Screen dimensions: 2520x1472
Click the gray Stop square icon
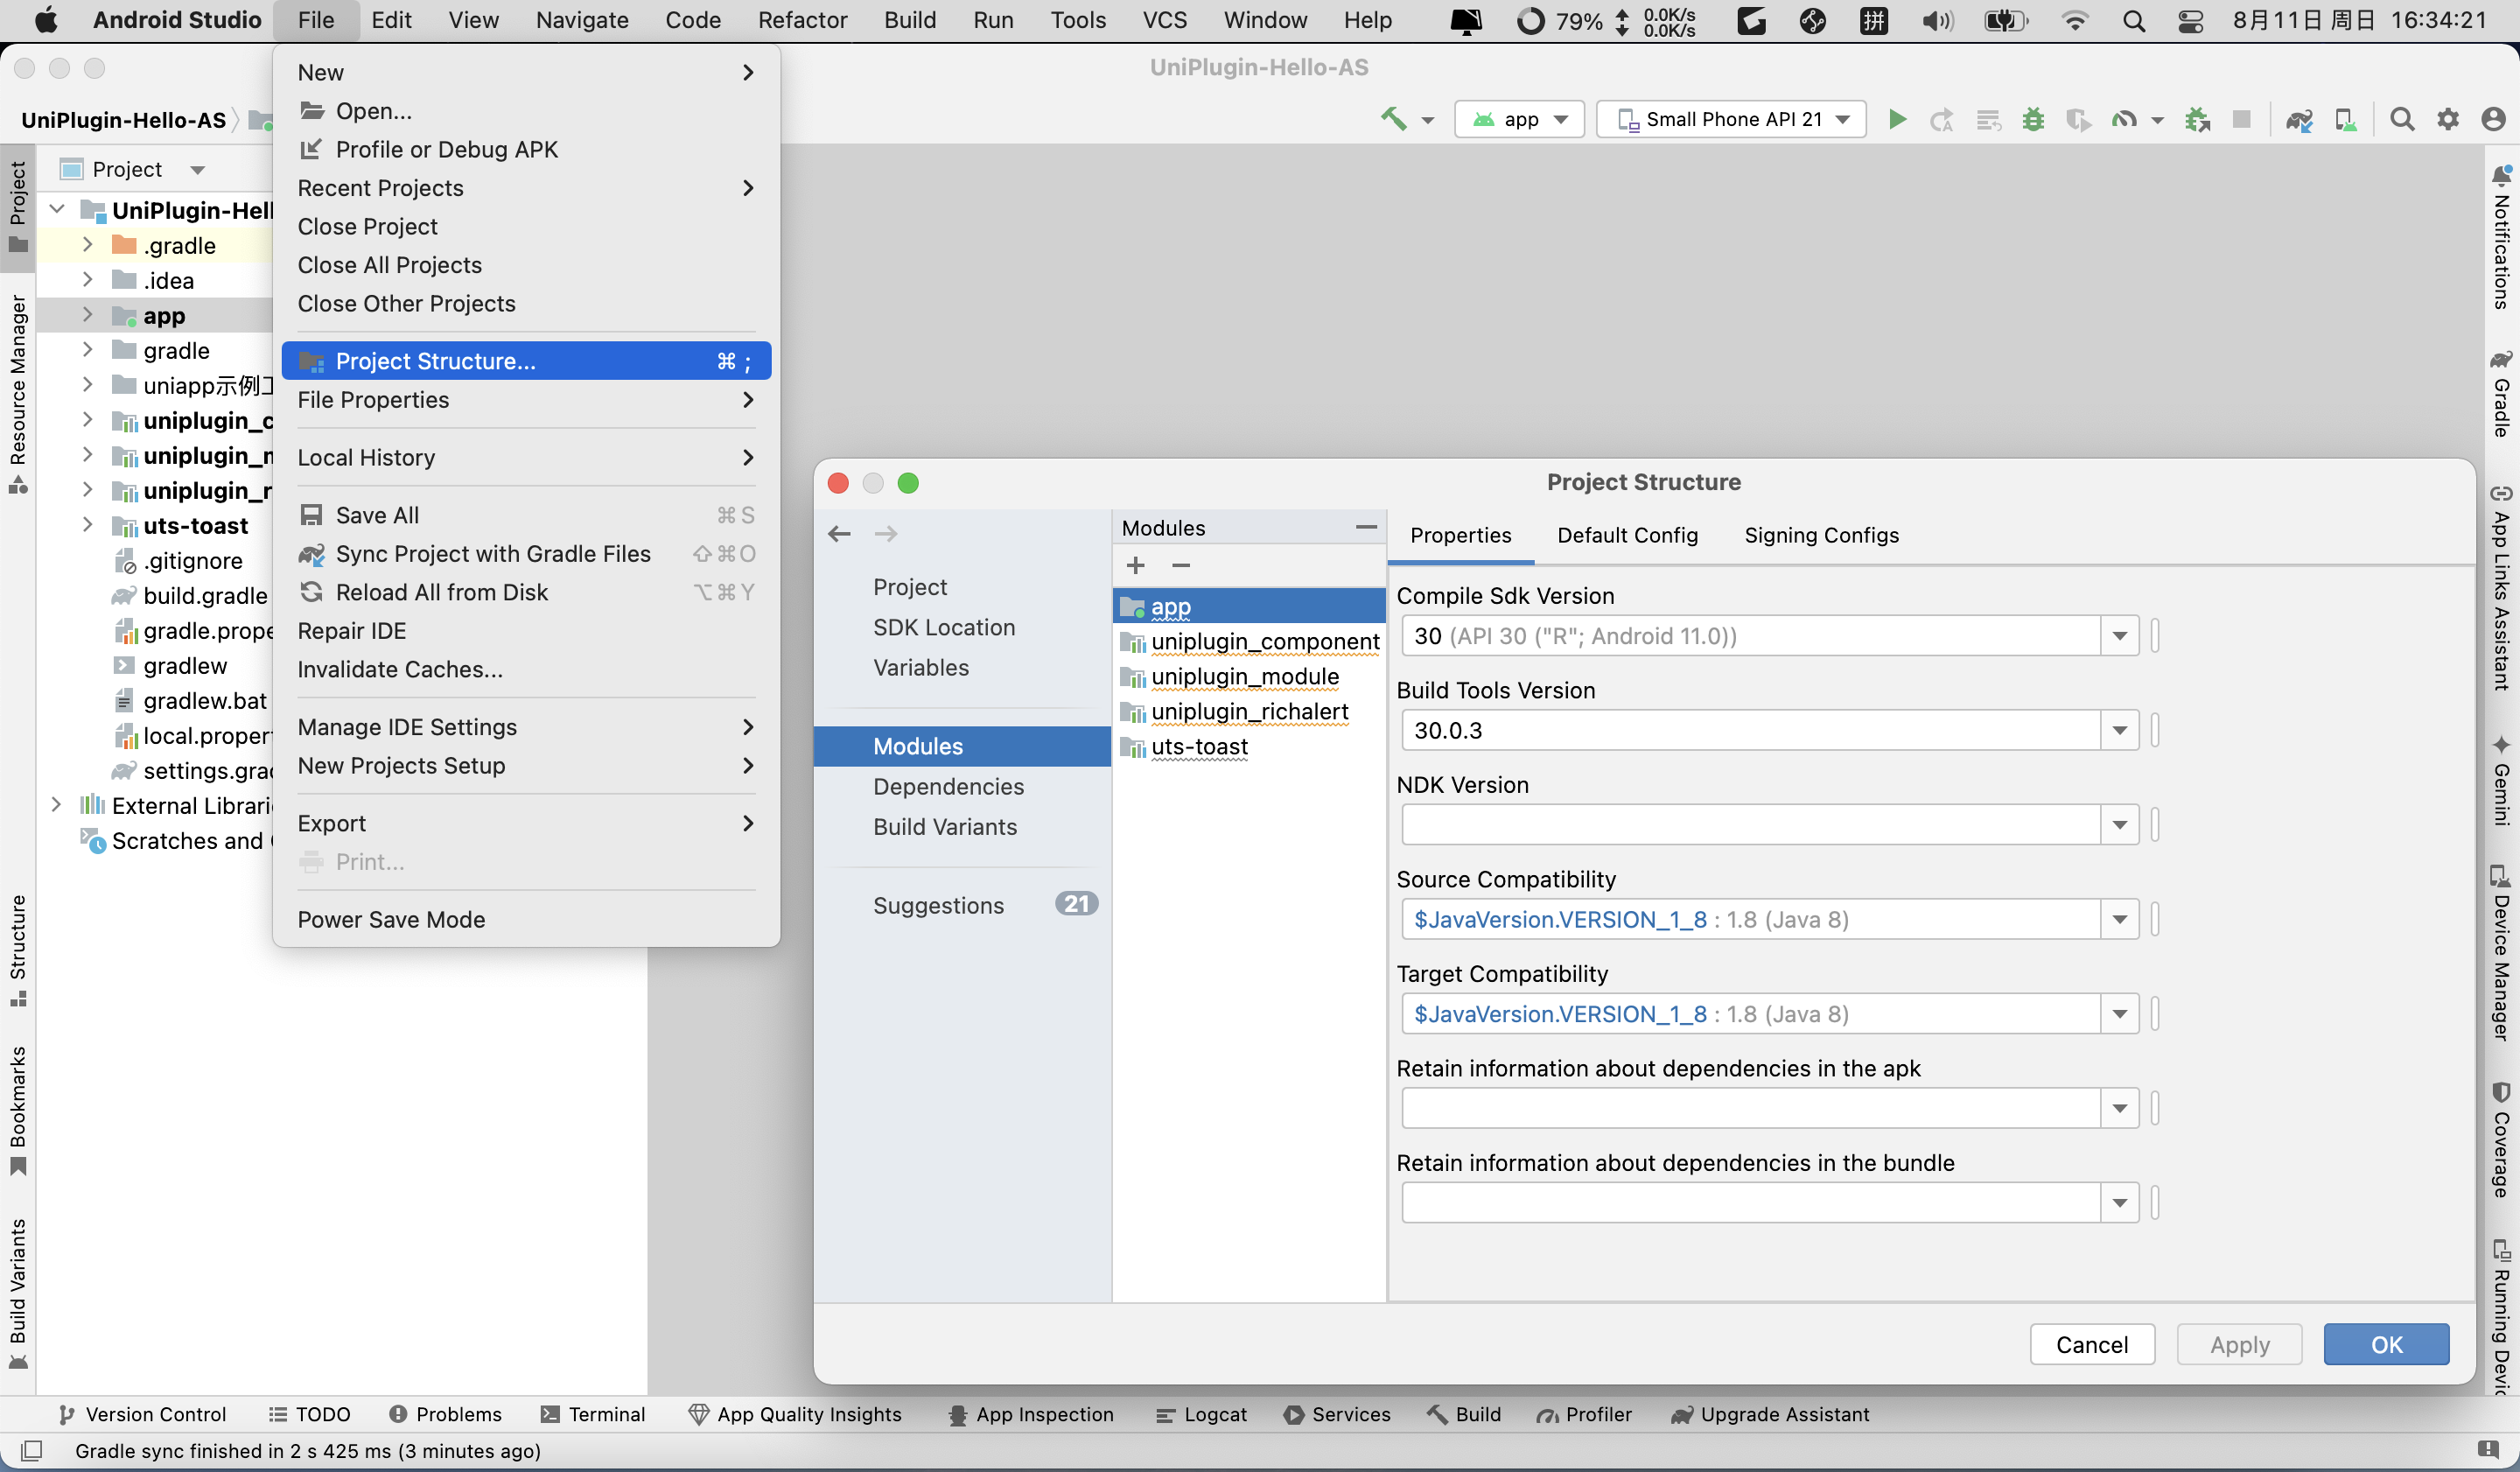point(2242,120)
